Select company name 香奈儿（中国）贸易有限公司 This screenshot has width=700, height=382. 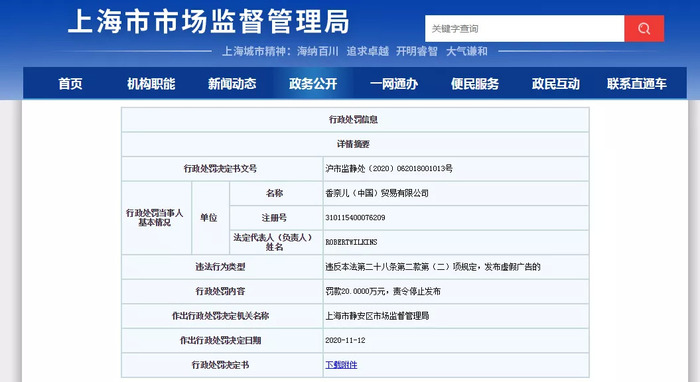pos(377,193)
